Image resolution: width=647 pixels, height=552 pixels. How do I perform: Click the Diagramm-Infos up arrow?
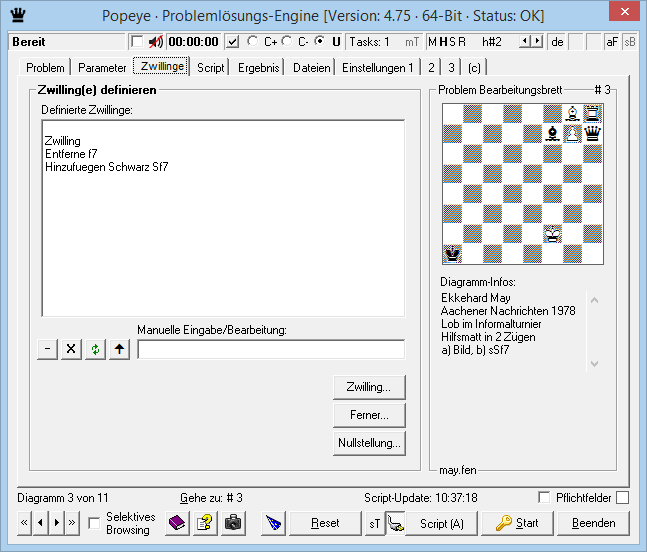click(x=594, y=300)
